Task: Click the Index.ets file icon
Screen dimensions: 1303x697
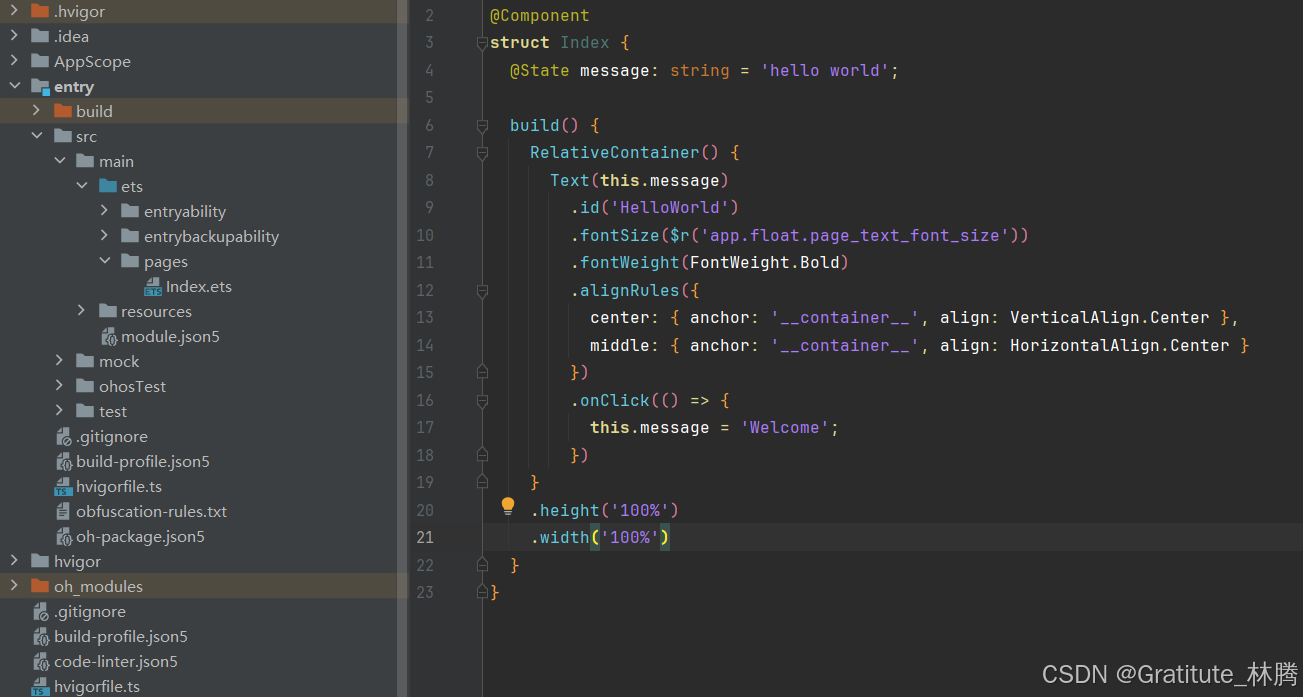Action: [153, 287]
